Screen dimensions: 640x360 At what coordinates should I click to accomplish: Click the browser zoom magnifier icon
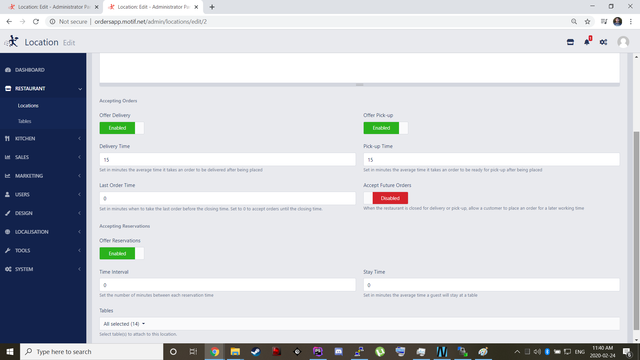(x=574, y=22)
